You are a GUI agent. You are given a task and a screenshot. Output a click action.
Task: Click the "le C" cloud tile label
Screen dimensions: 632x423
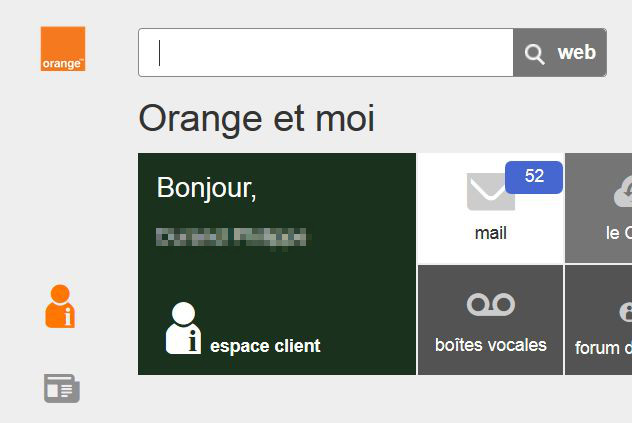619,233
